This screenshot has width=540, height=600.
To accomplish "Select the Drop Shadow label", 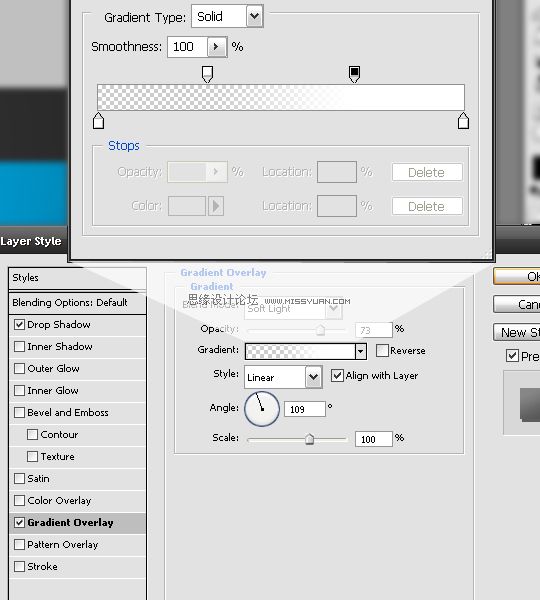I will coord(59,324).
